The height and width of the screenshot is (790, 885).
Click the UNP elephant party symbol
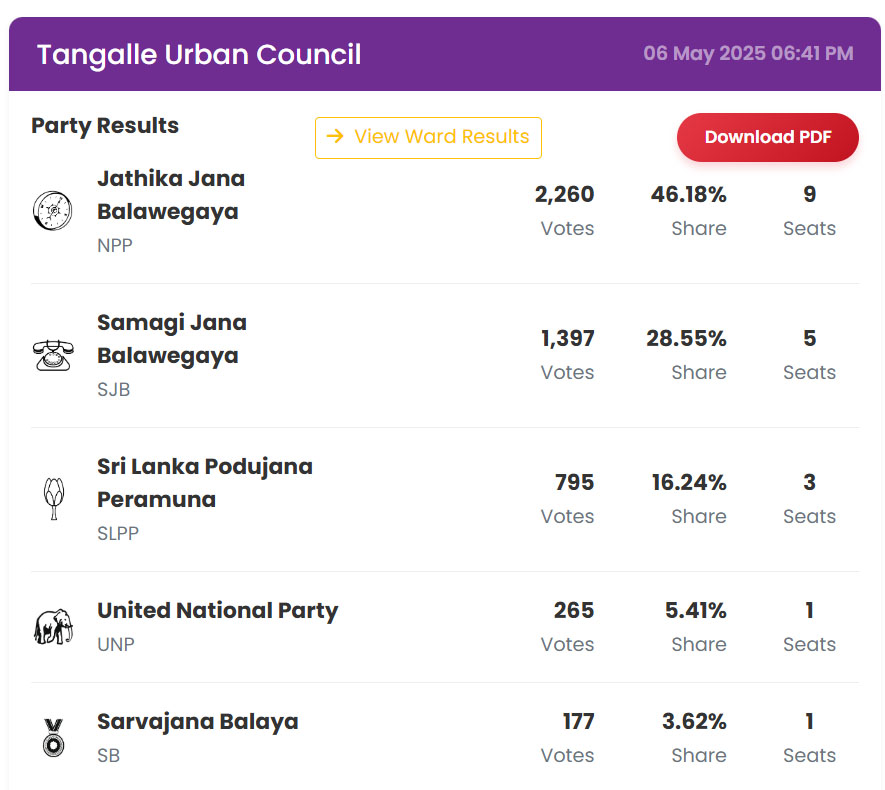(53, 626)
